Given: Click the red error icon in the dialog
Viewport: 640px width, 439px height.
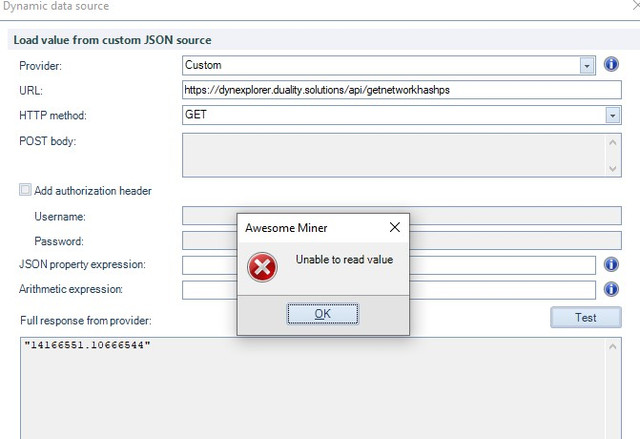Looking at the screenshot, I should point(262,267).
